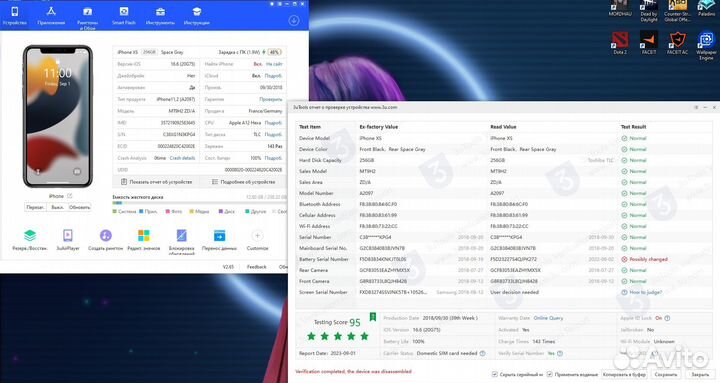The height and width of the screenshot is (383, 720).
Task: Open the FACEIT desktop shortcut
Action: (x=649, y=43)
